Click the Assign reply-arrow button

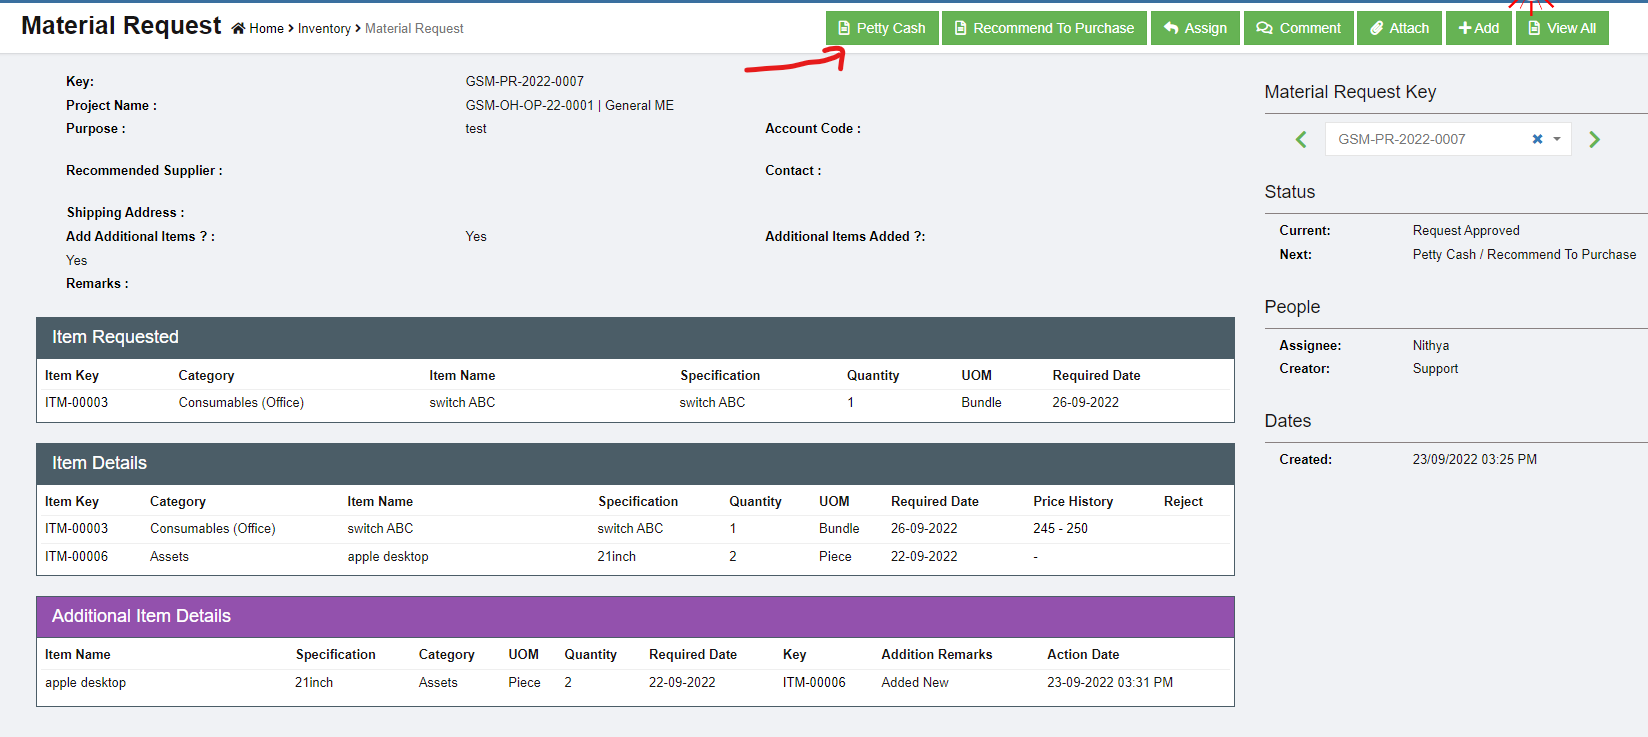1195,28
